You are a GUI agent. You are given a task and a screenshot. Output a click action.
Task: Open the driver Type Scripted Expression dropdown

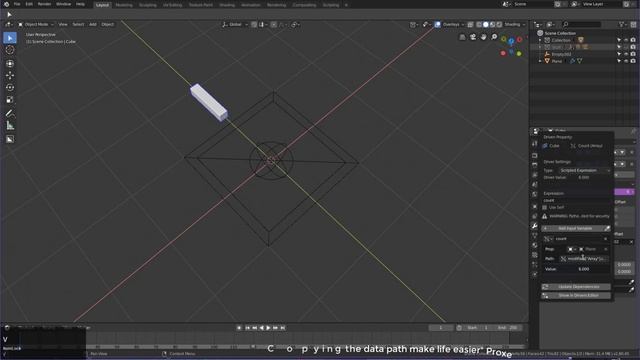tap(584, 170)
